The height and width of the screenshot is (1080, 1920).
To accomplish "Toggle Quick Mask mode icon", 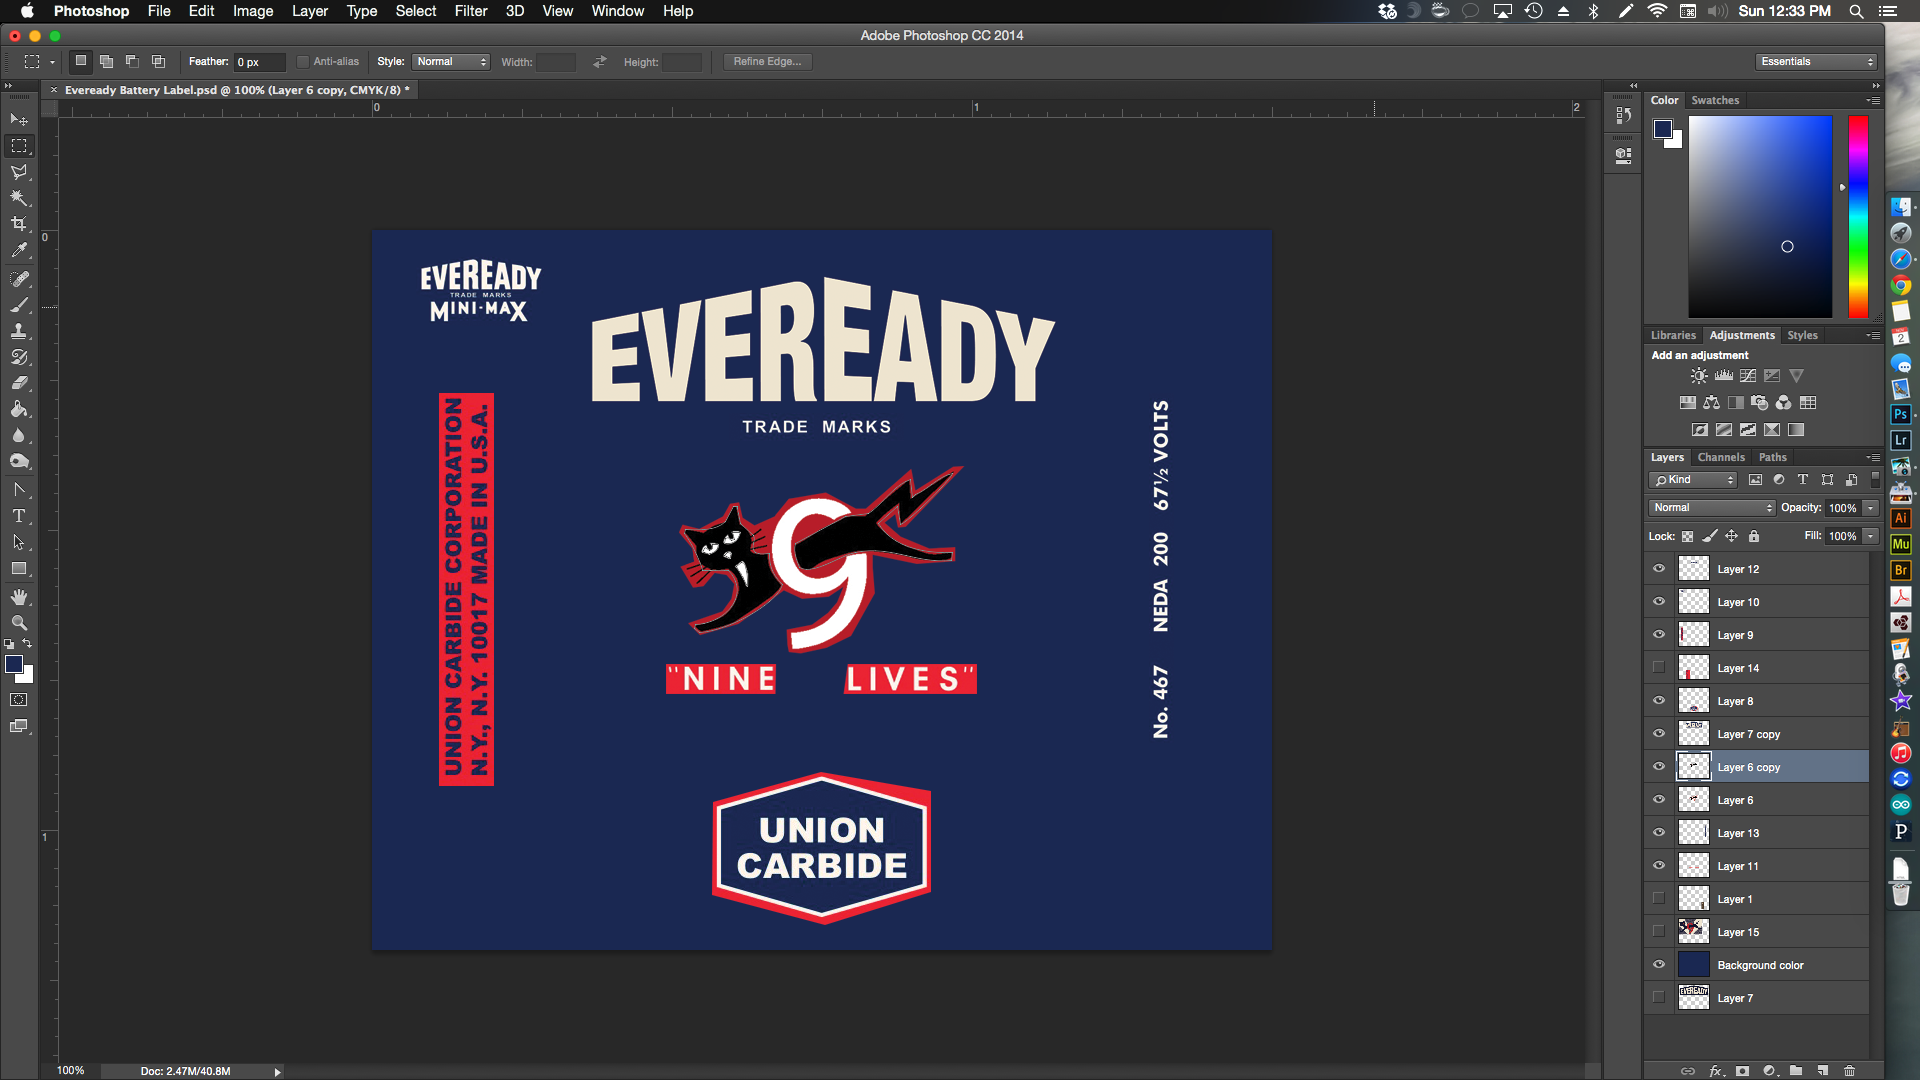I will 19,700.
